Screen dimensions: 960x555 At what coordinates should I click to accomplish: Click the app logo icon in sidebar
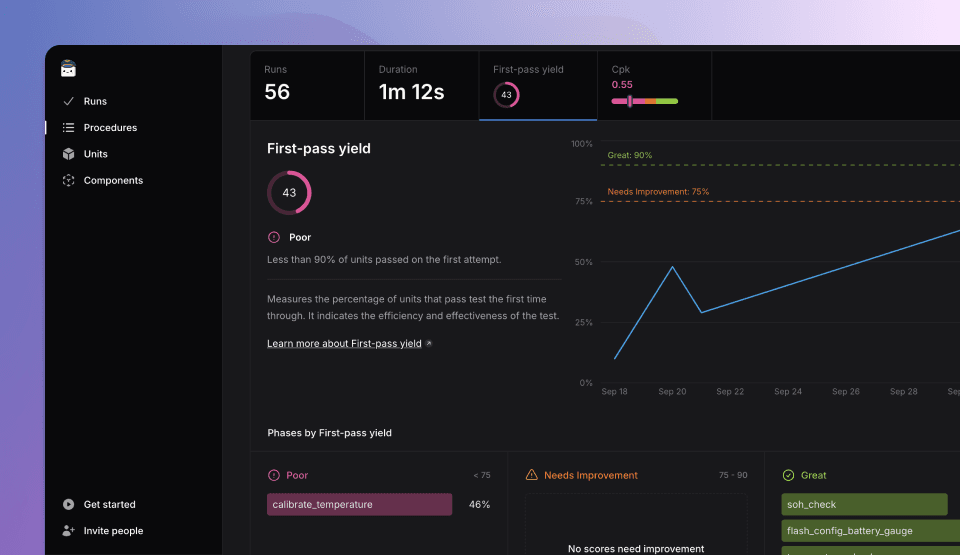pos(68,69)
